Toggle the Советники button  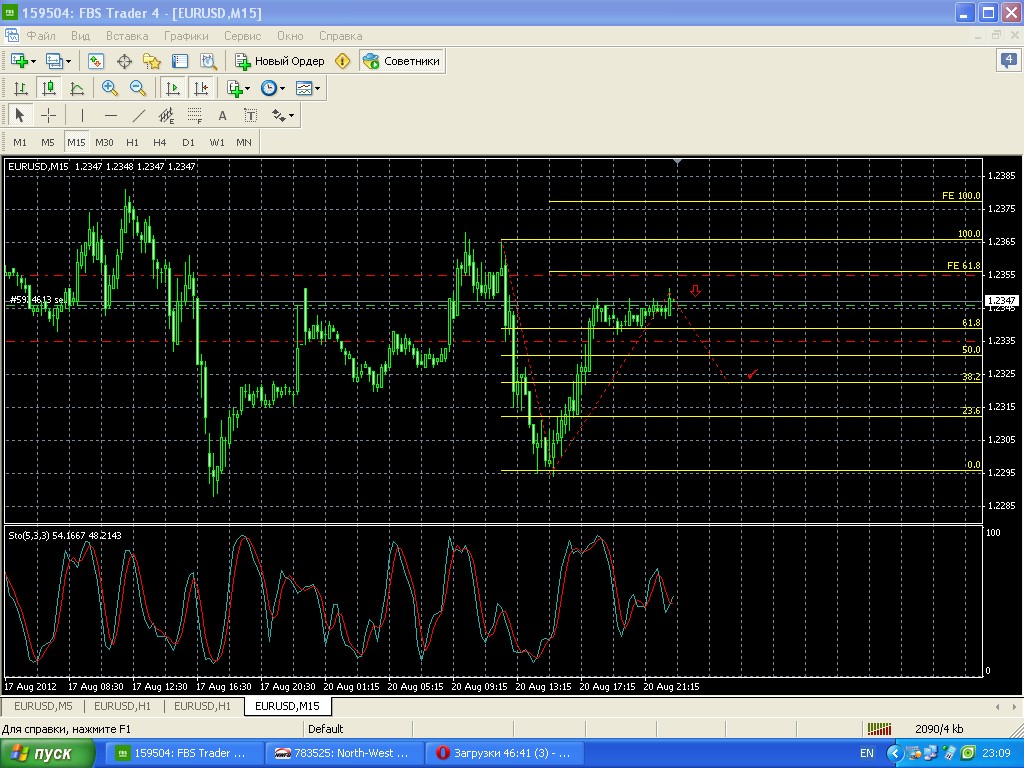[x=402, y=61]
